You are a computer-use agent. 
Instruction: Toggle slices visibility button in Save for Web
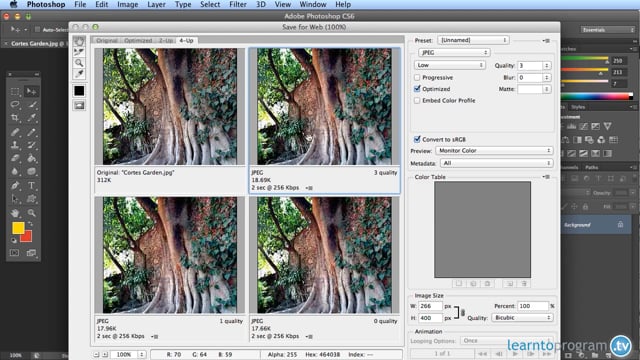click(79, 105)
